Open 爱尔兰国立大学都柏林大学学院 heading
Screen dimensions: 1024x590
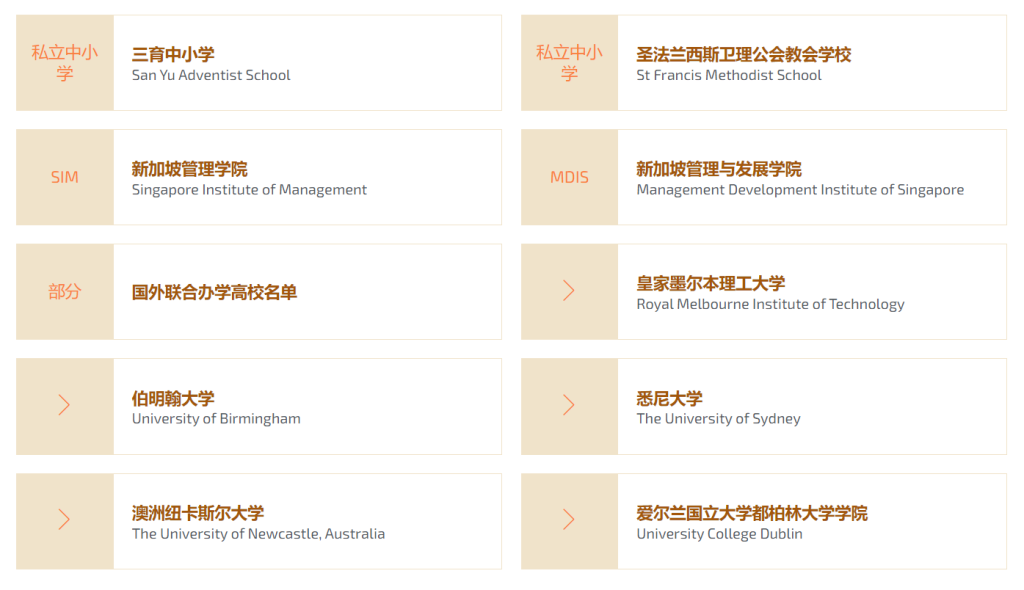point(752,513)
